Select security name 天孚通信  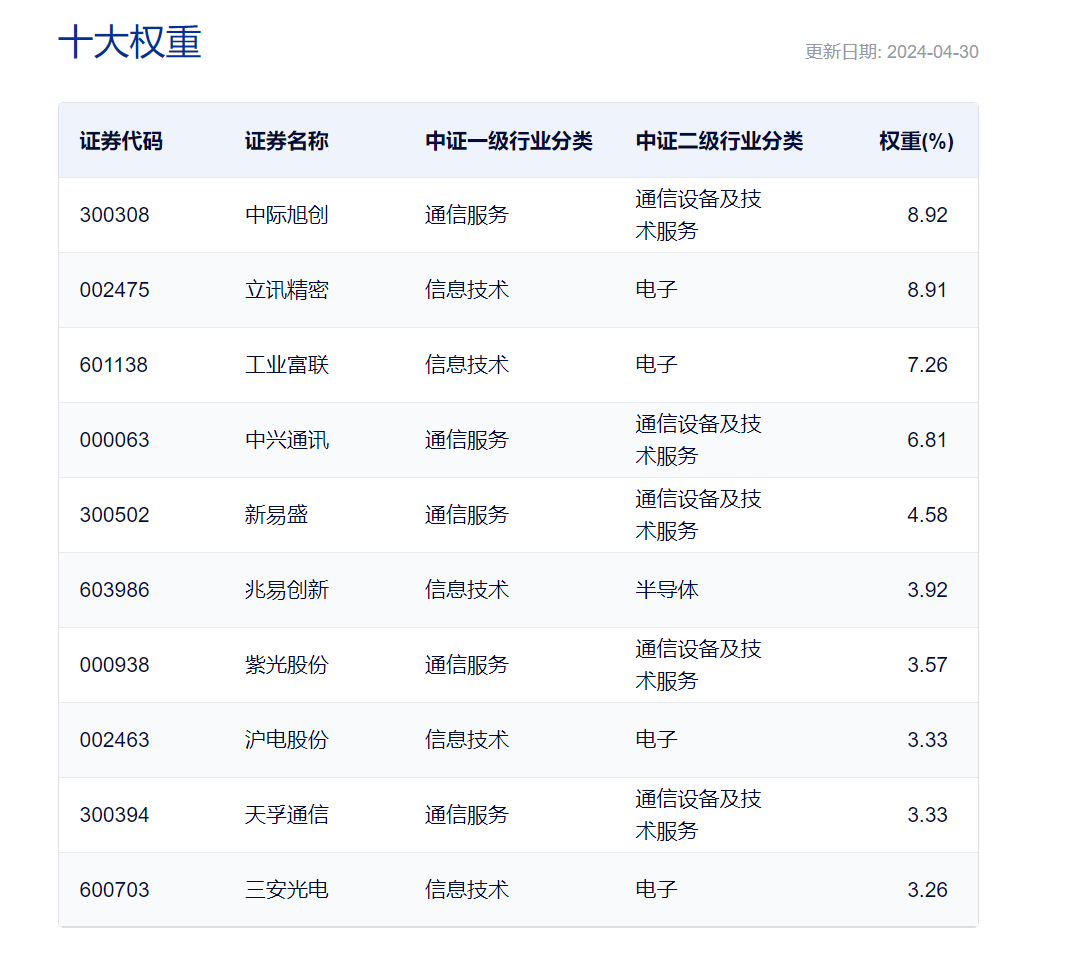click(287, 816)
